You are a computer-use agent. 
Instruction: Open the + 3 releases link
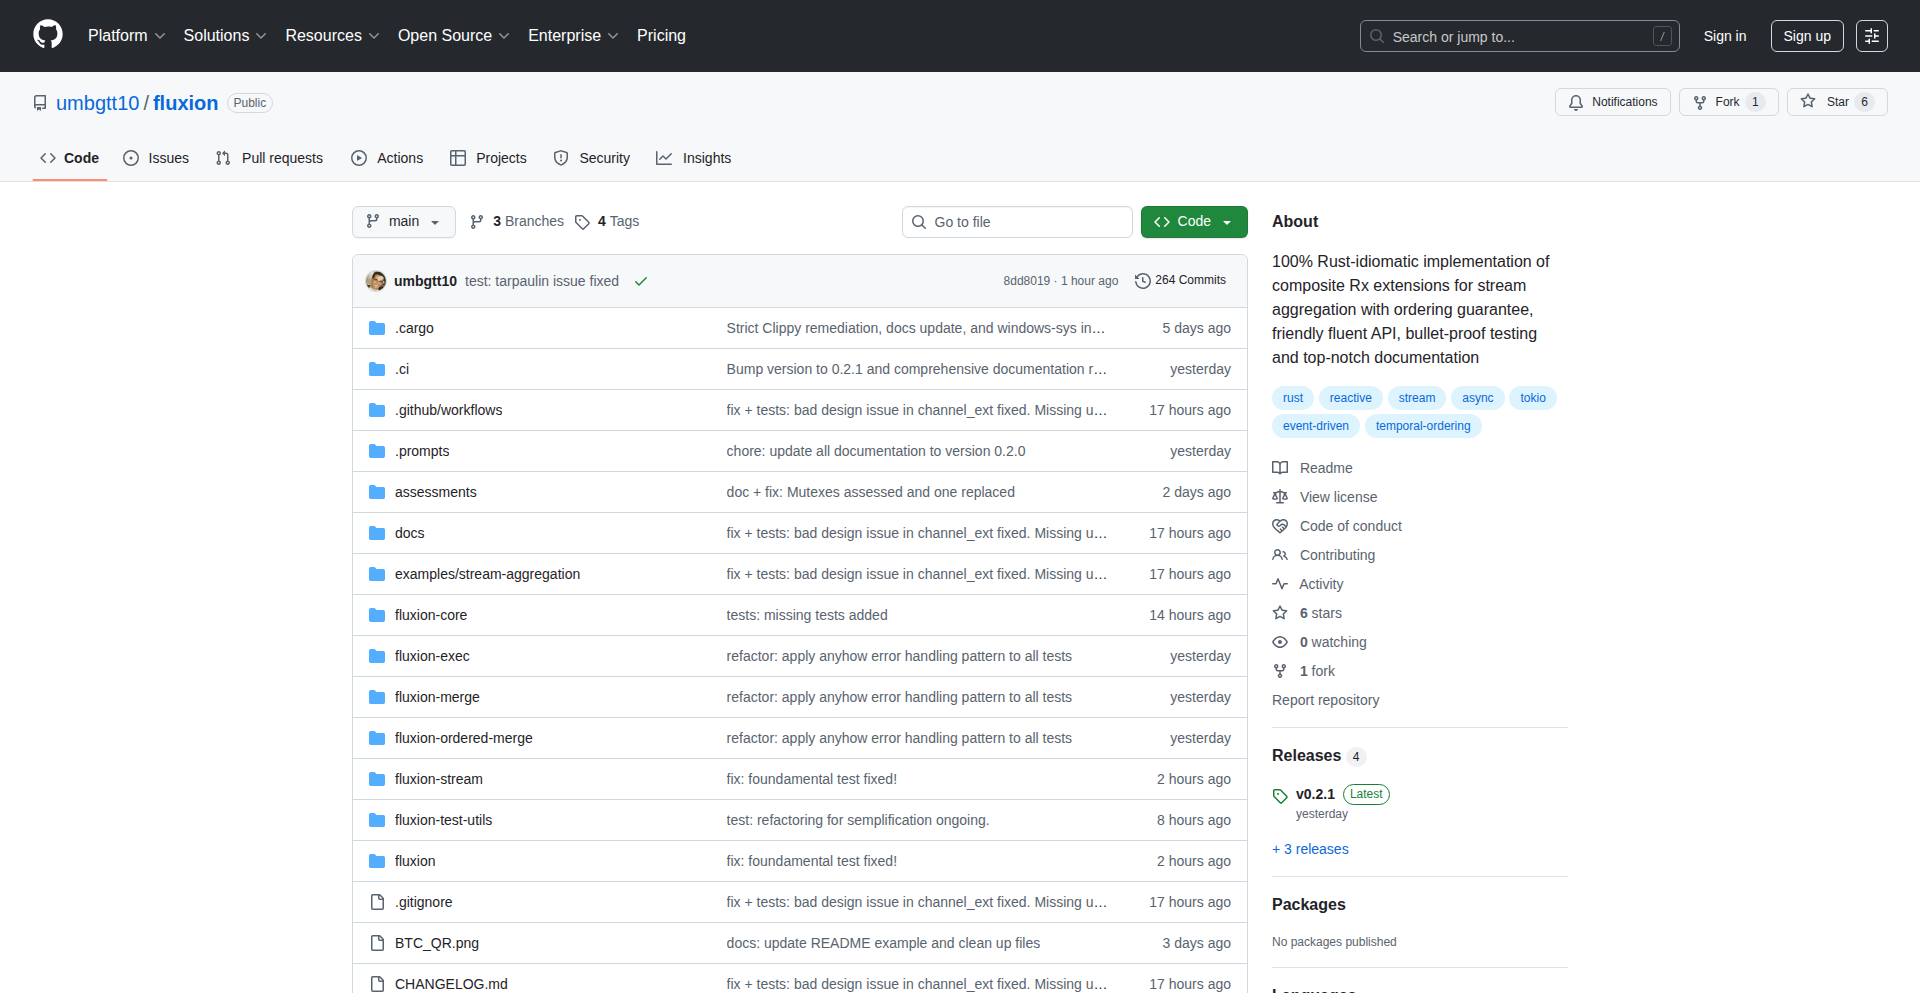[1310, 849]
